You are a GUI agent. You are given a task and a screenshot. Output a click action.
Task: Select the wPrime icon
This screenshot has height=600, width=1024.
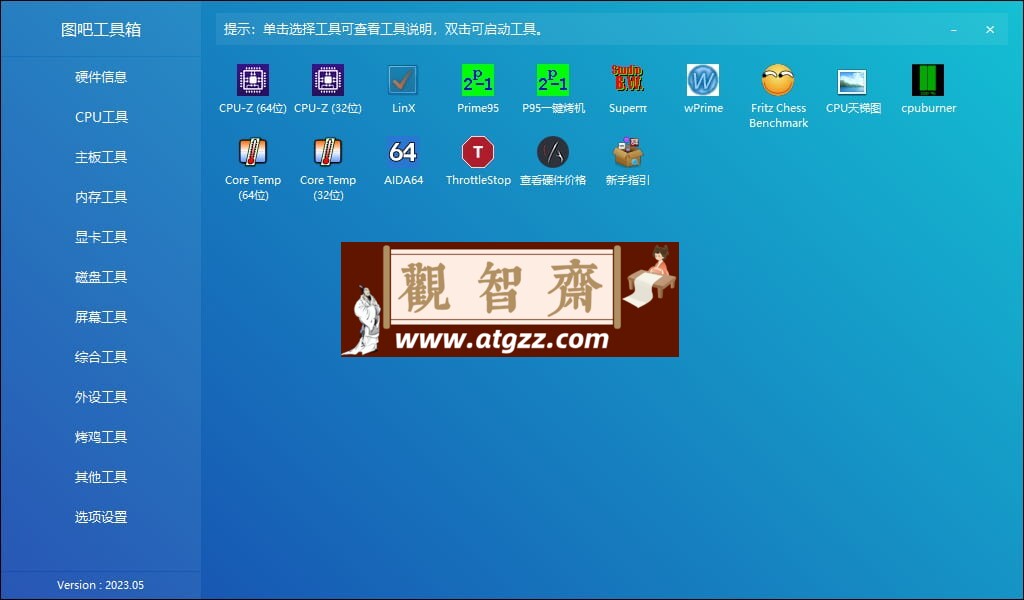(703, 80)
